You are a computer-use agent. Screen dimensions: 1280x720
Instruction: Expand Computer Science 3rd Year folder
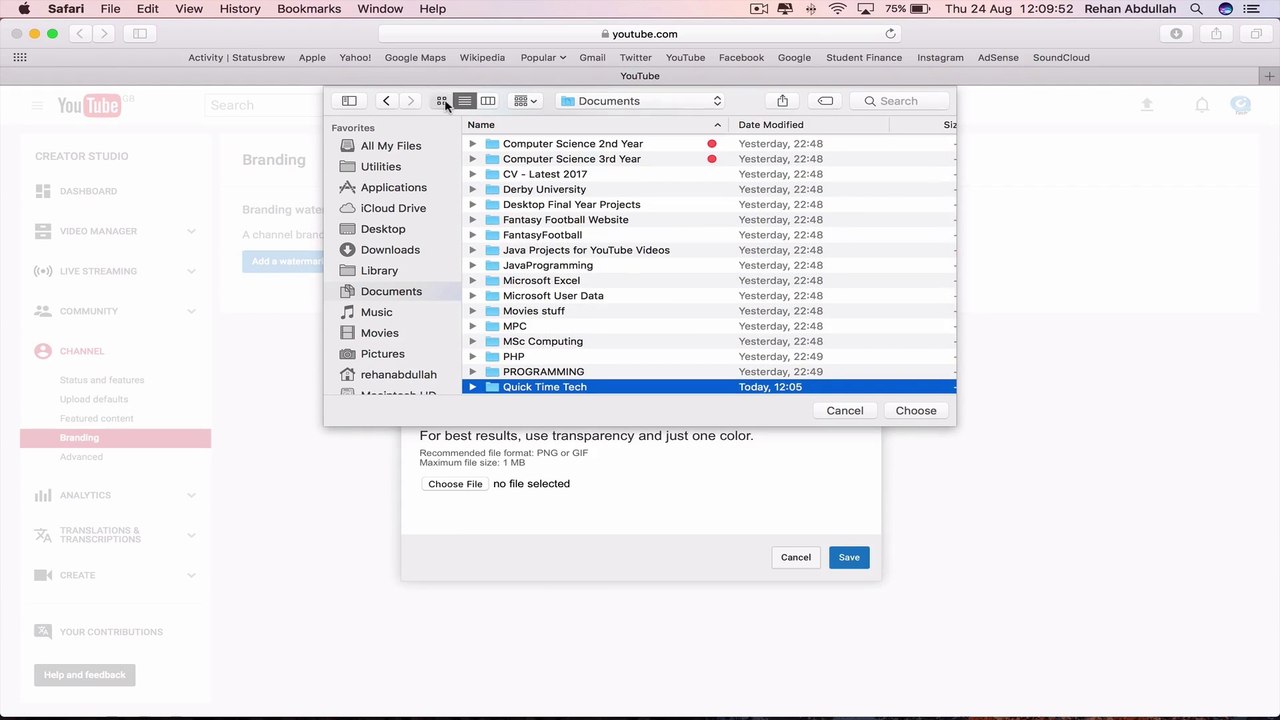tap(473, 159)
